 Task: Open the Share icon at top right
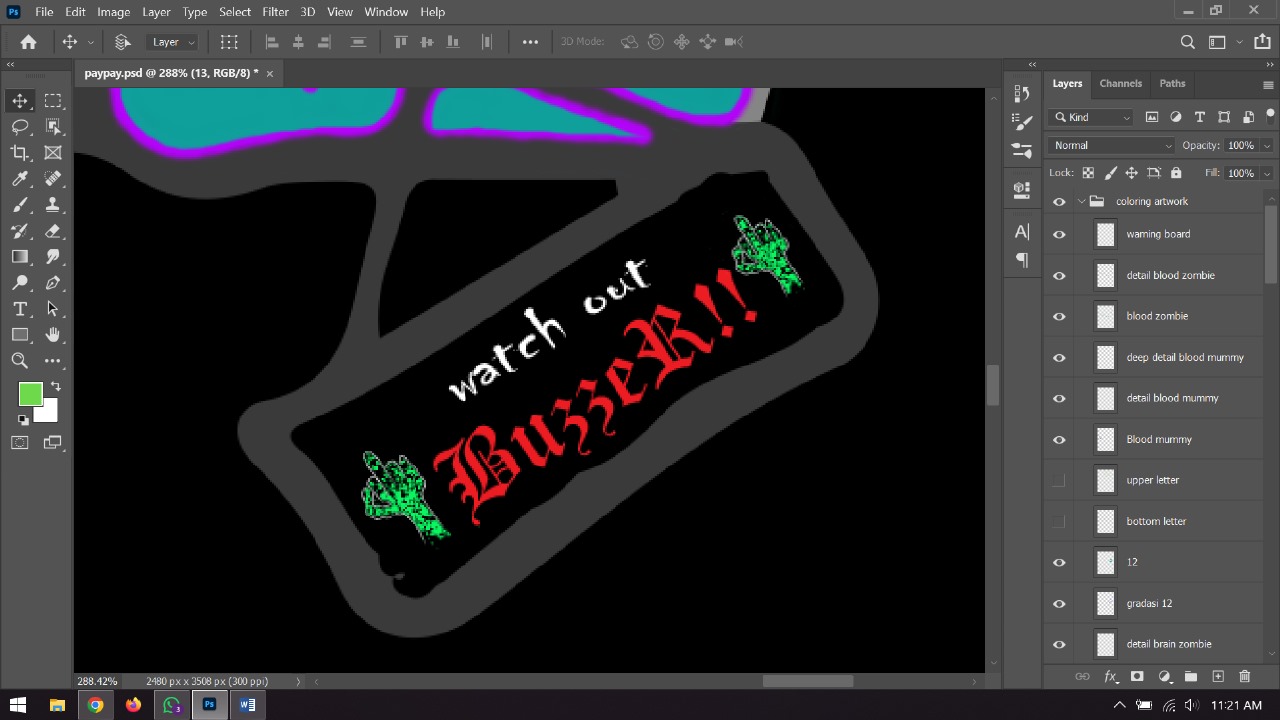tap(1262, 42)
